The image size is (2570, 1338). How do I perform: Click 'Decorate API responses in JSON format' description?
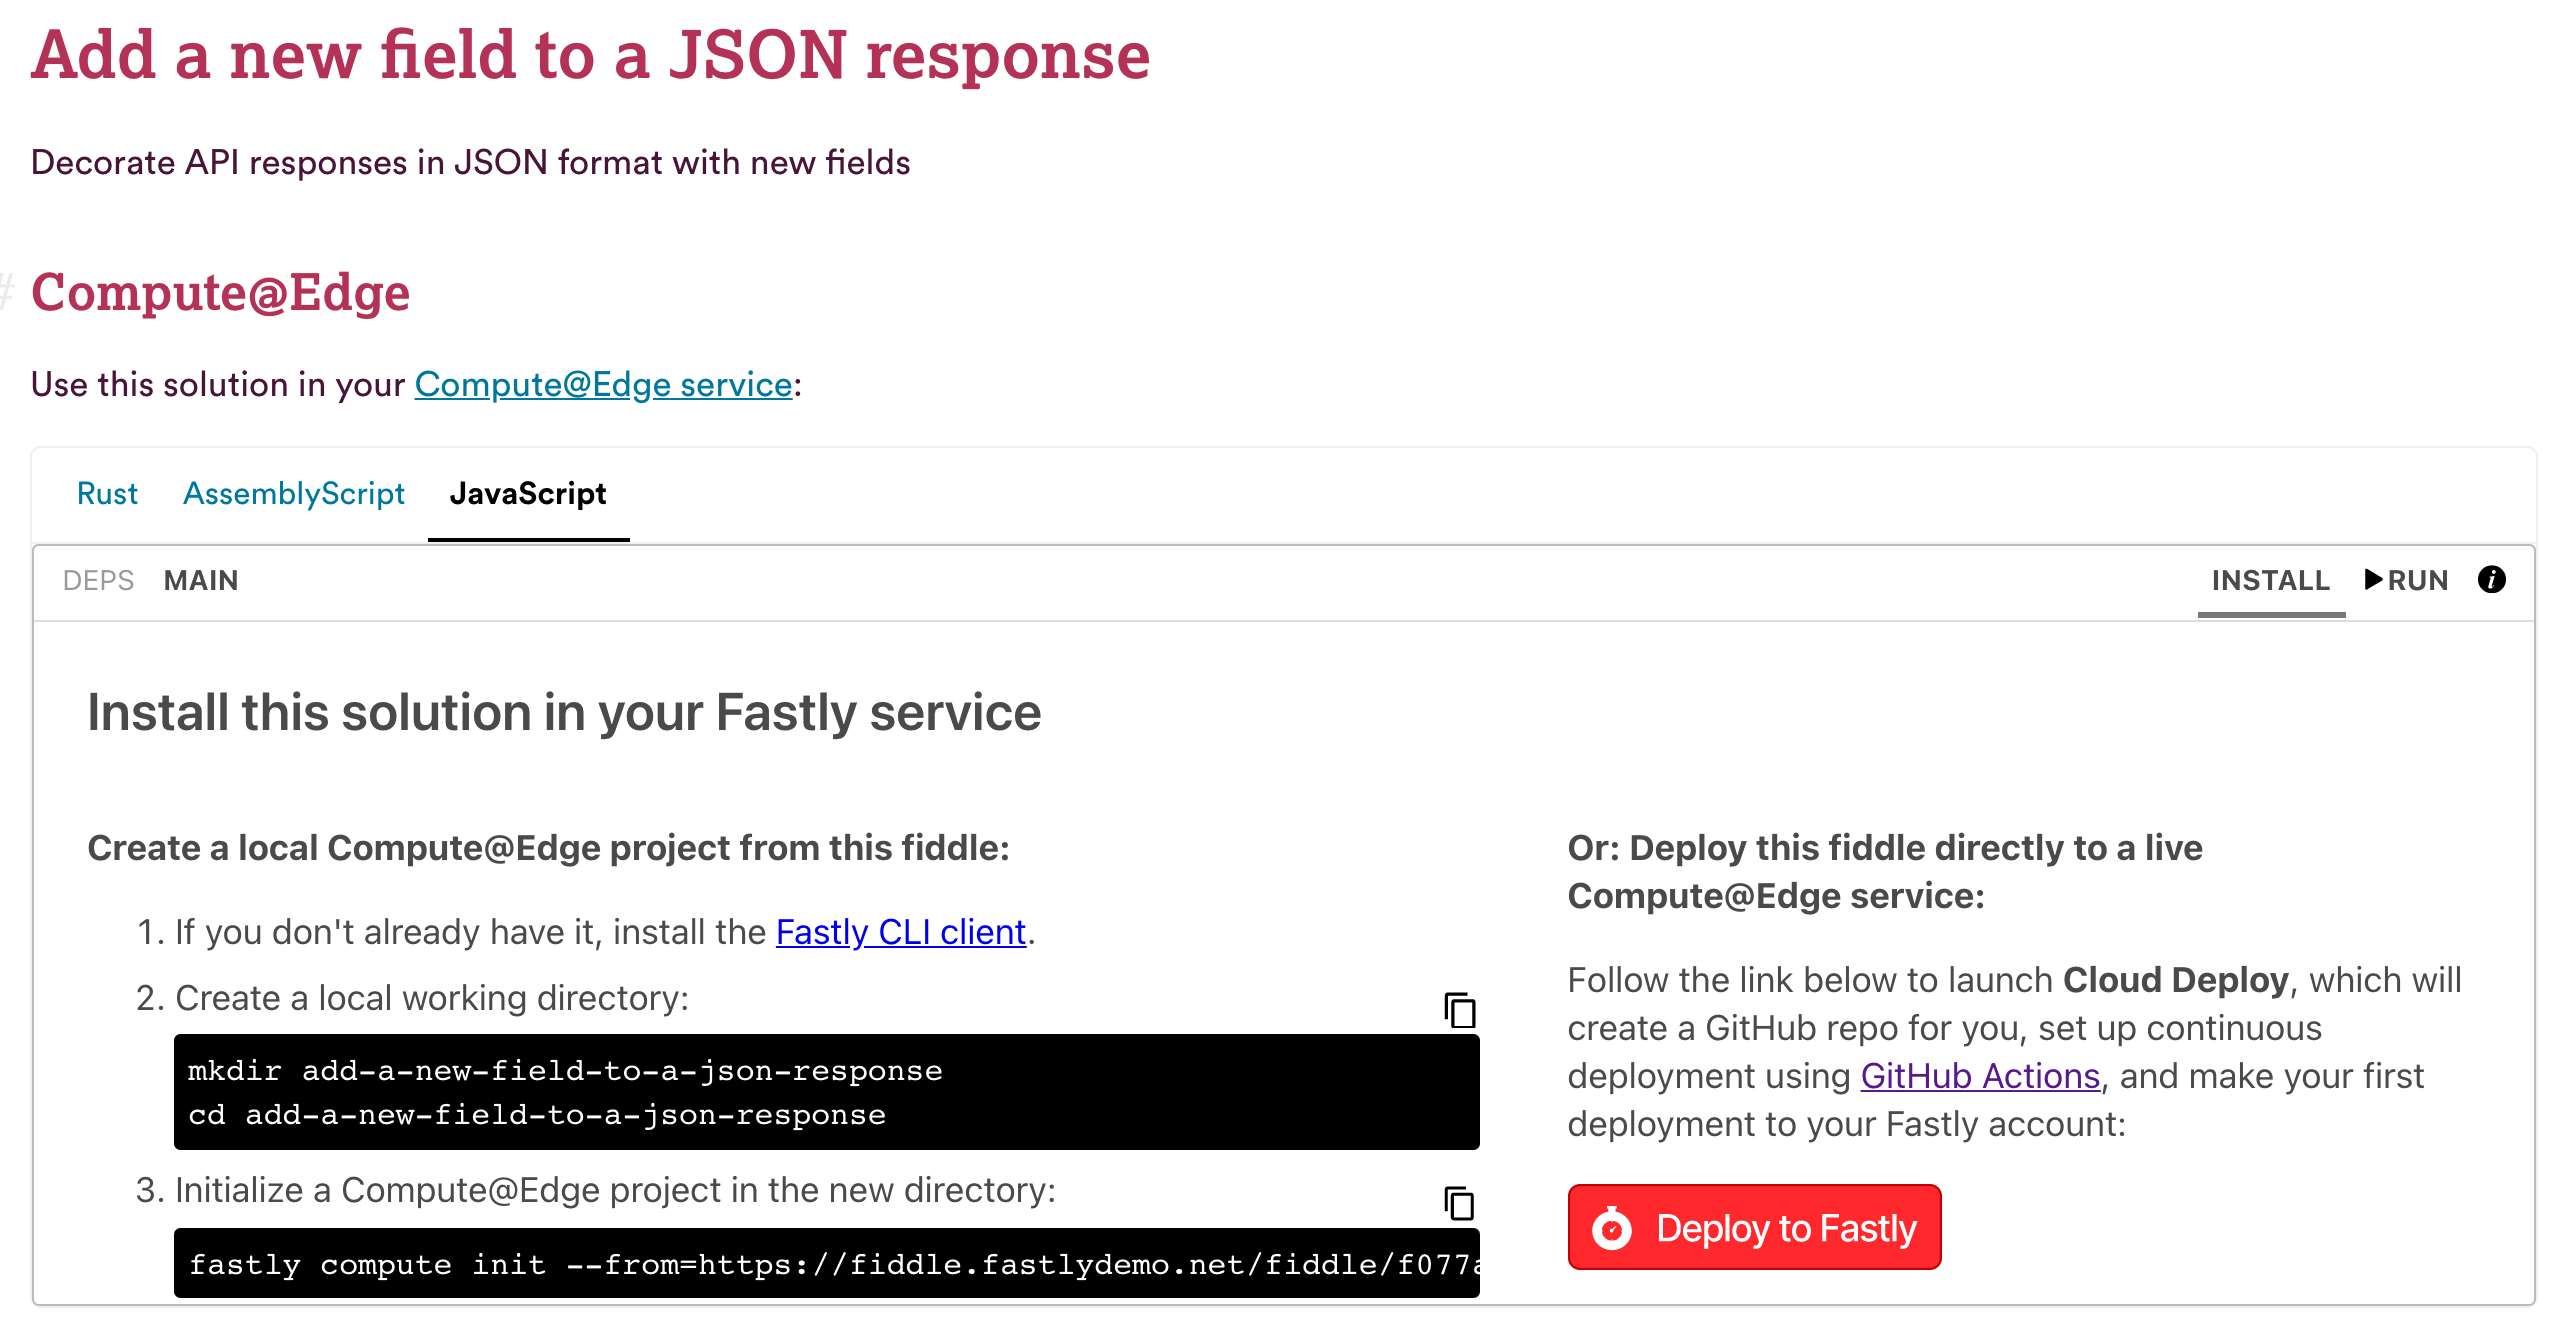471,162
